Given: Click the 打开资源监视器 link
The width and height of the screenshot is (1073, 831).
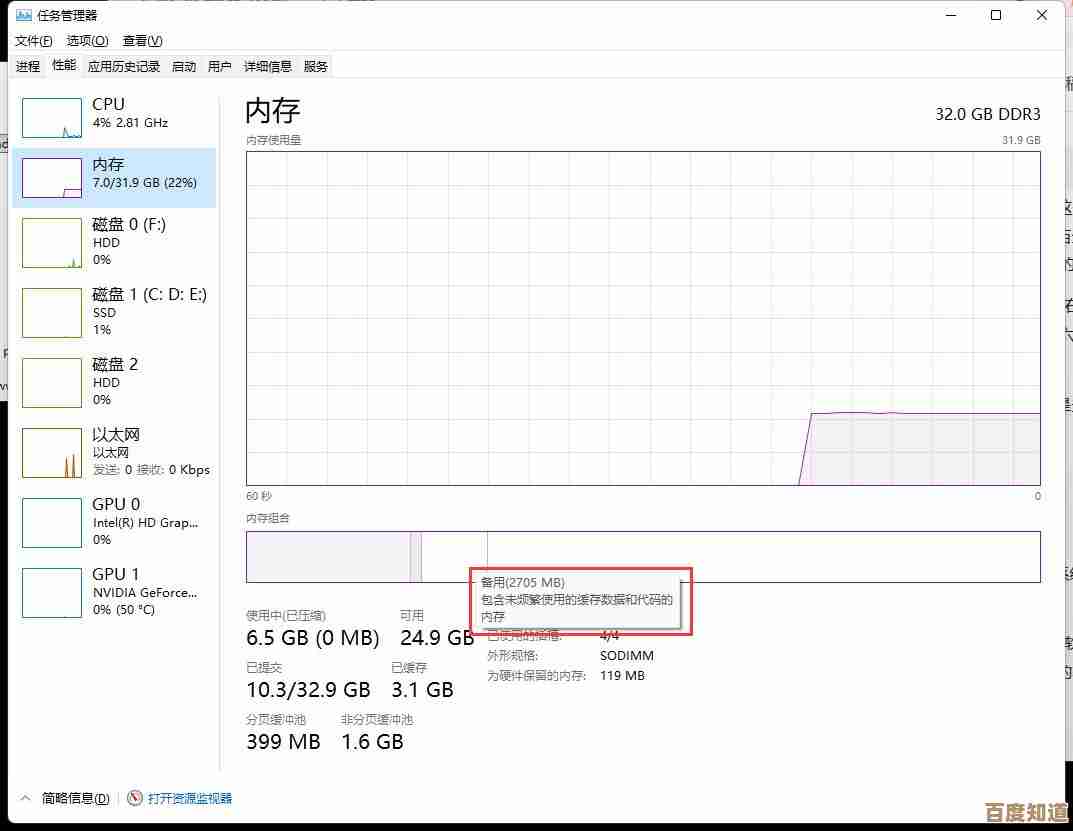Looking at the screenshot, I should 190,798.
